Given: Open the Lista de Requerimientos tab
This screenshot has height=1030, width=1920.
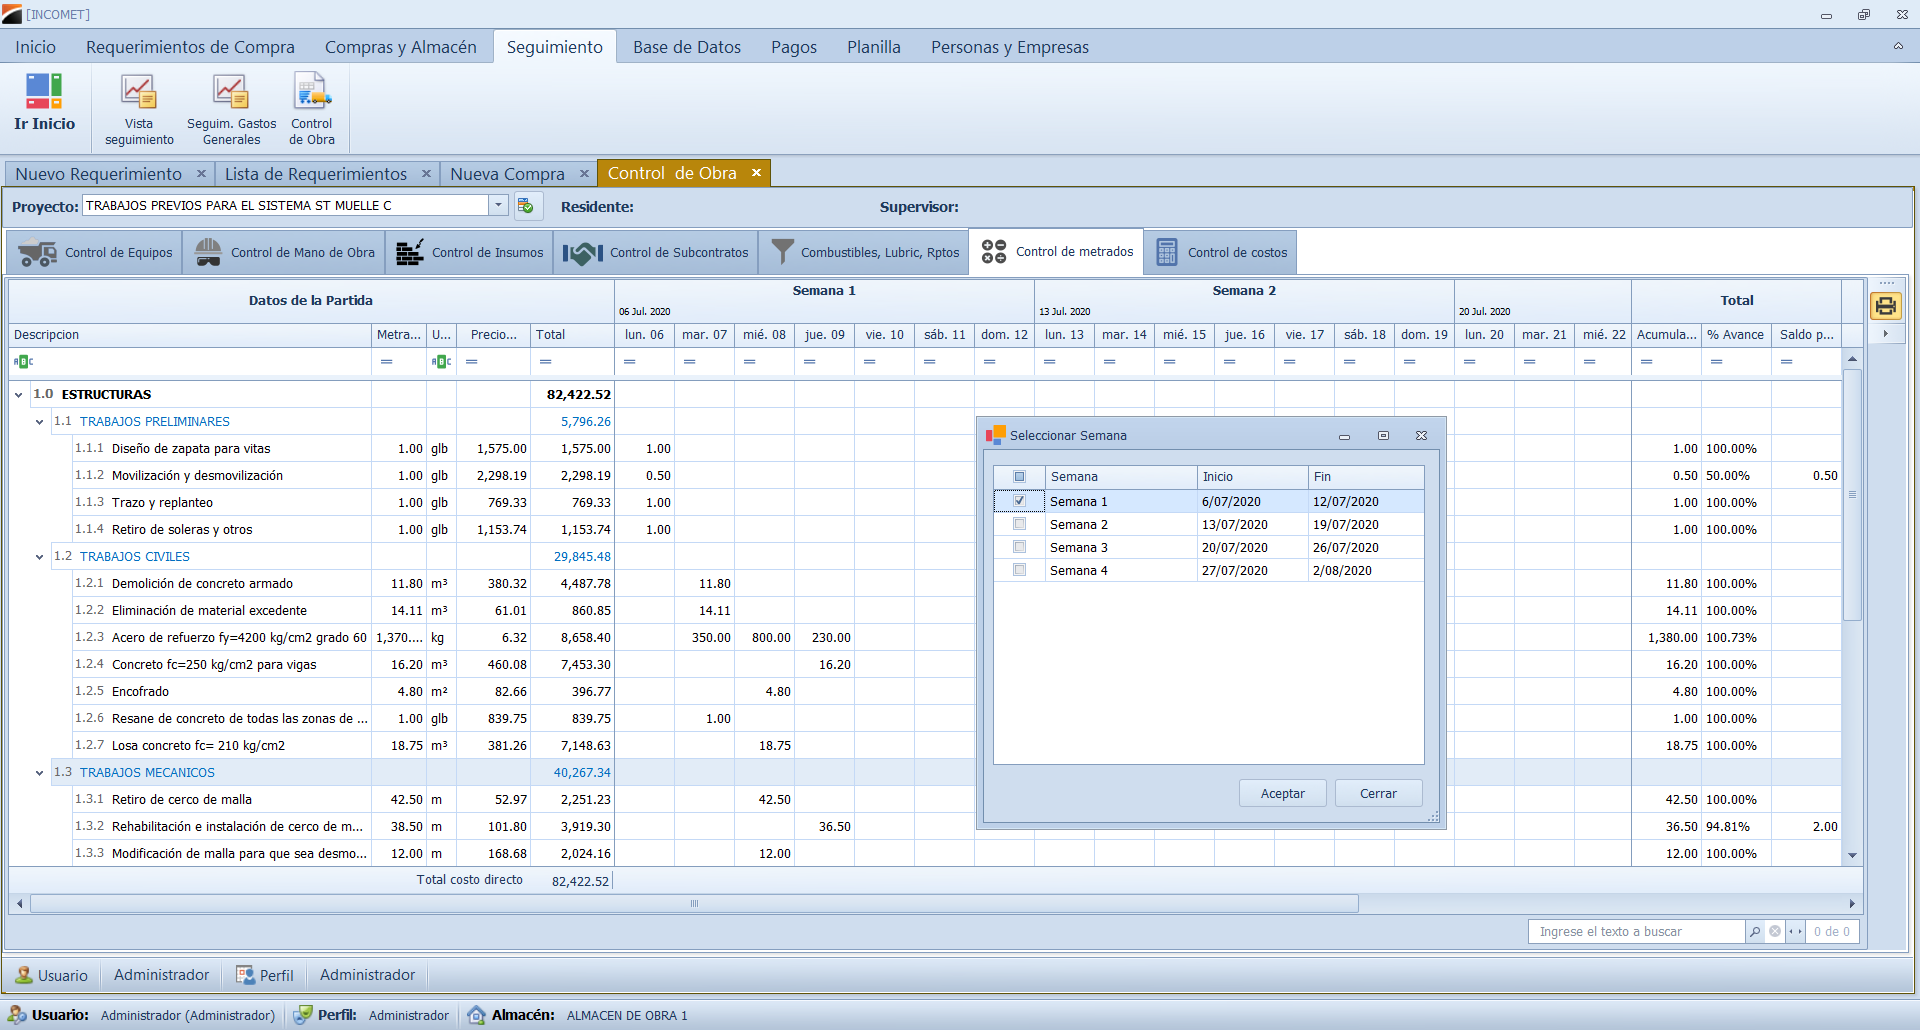Looking at the screenshot, I should point(315,174).
